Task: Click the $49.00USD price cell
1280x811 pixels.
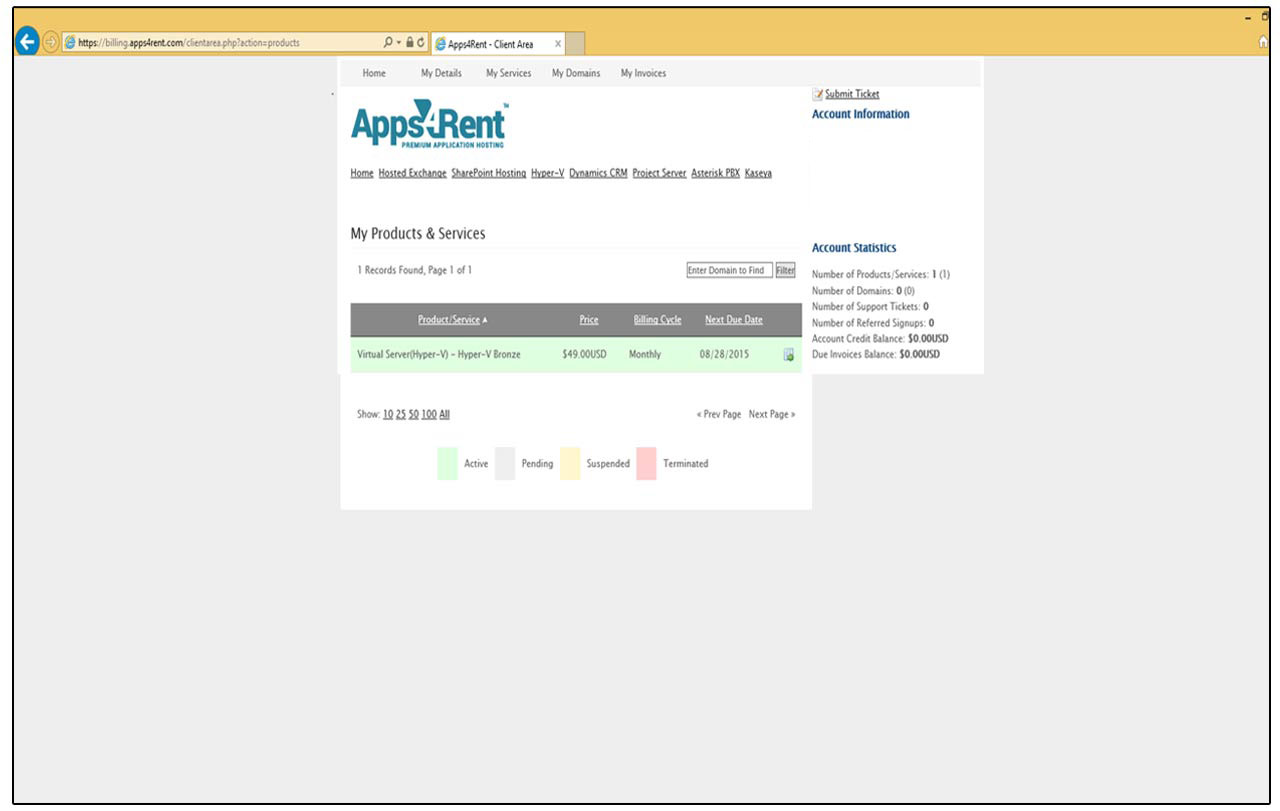Action: (x=584, y=354)
